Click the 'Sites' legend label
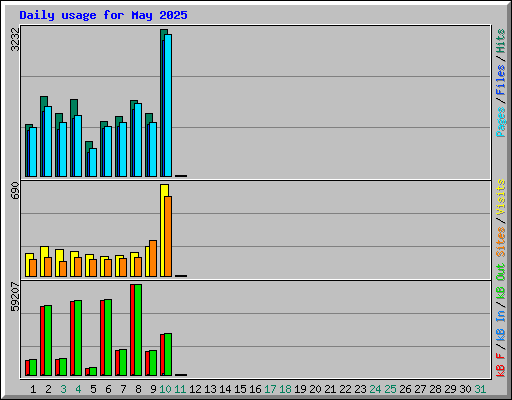Screen dimensions: 512x400 501,242
